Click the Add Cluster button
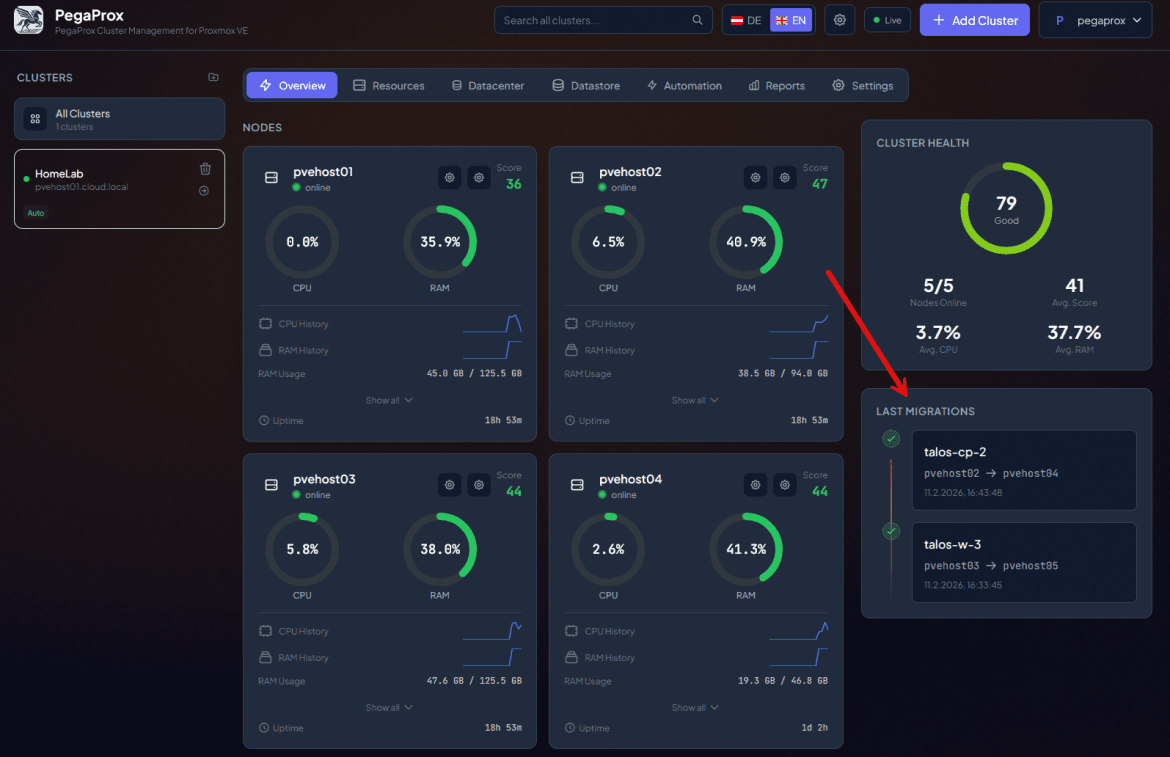 (975, 20)
